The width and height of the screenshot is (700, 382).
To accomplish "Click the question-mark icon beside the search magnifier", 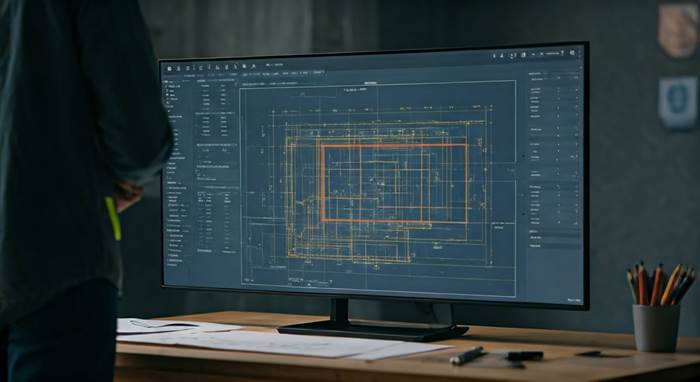I will 562,53.
